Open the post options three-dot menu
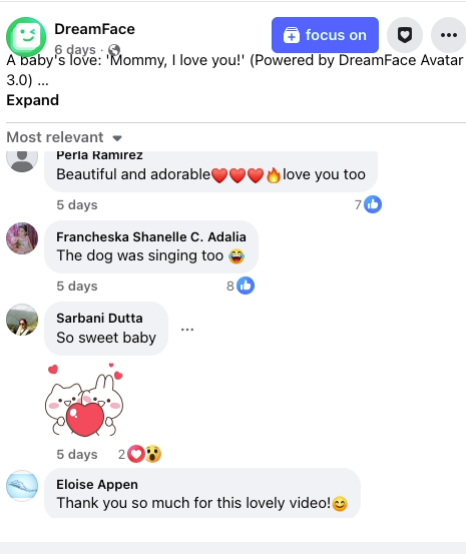 (x=449, y=35)
